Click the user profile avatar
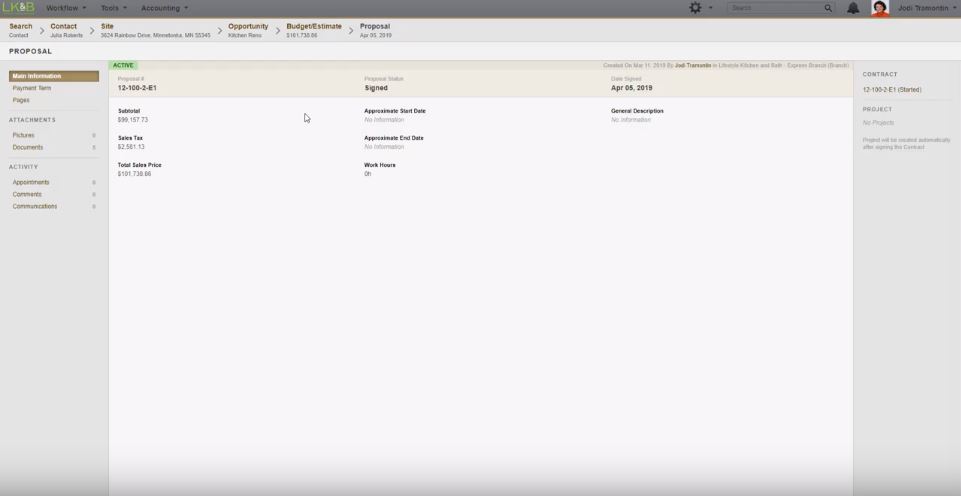The image size is (961, 496). [x=880, y=9]
